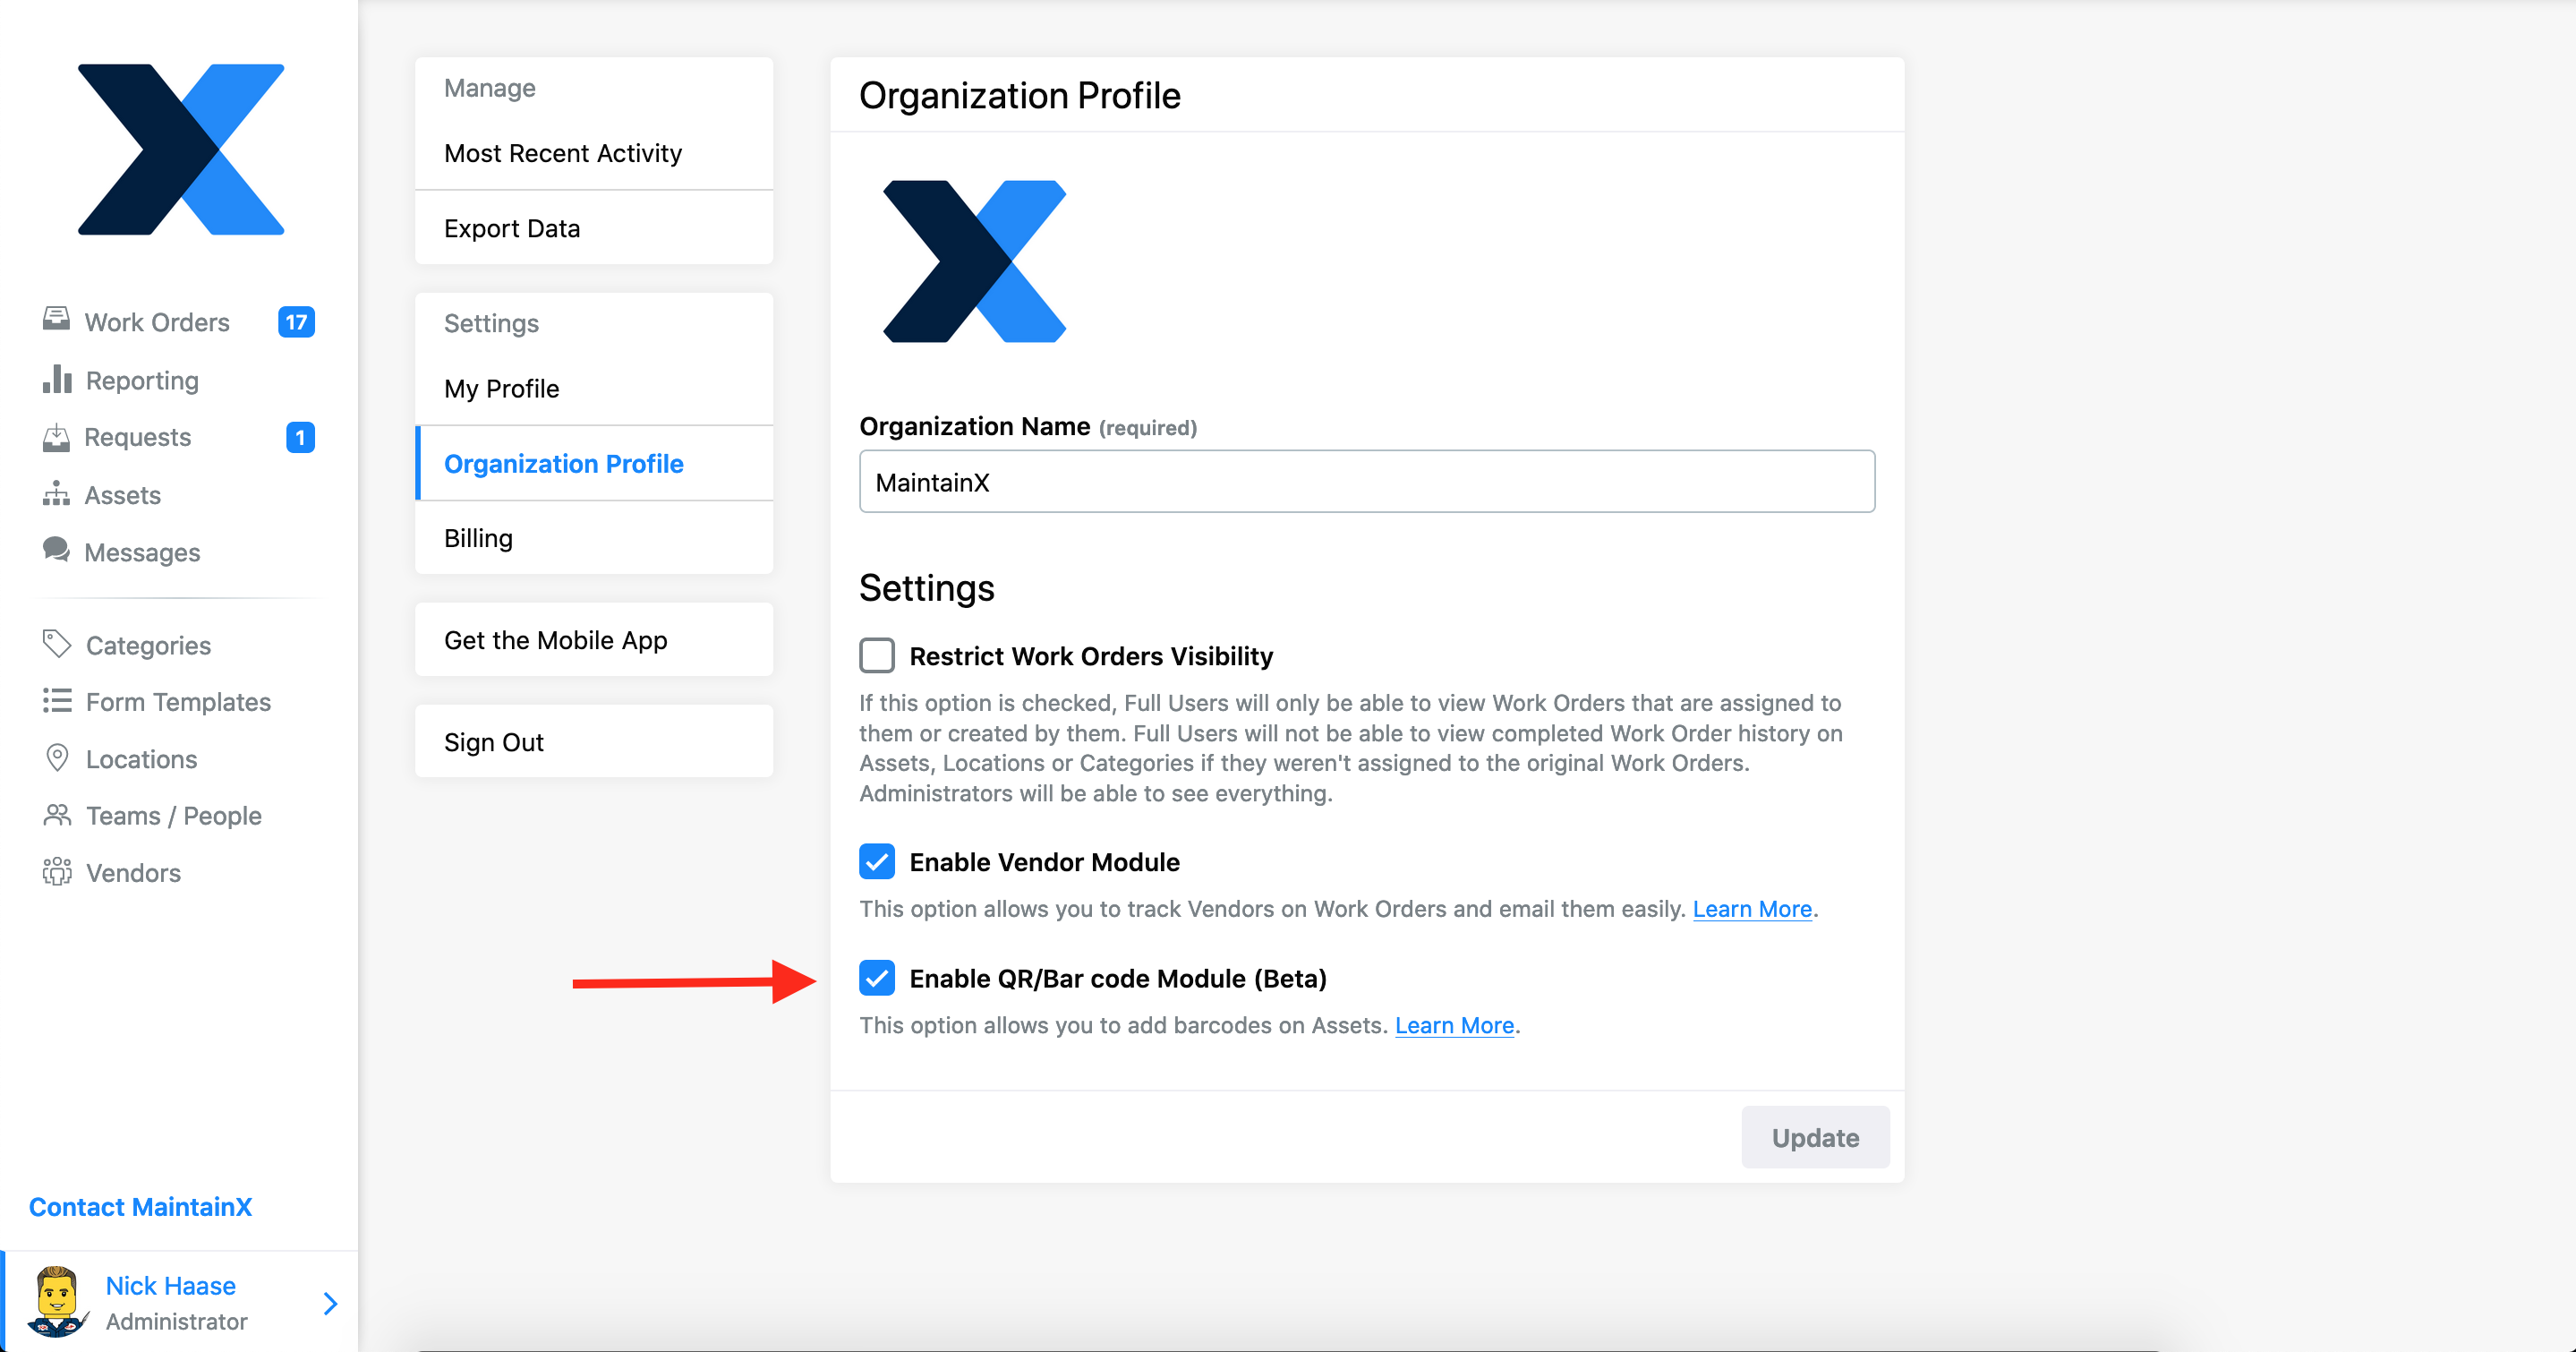The height and width of the screenshot is (1352, 2576).
Task: Click the Categories tag icon
Action: click(57, 644)
